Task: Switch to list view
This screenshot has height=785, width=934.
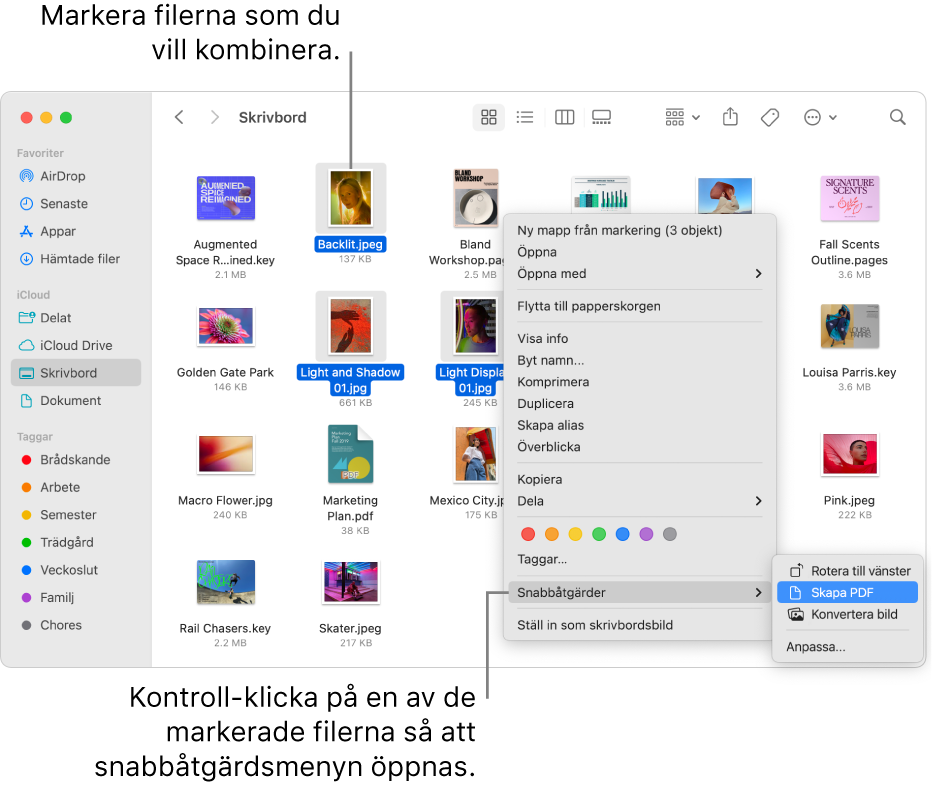Action: coord(525,117)
